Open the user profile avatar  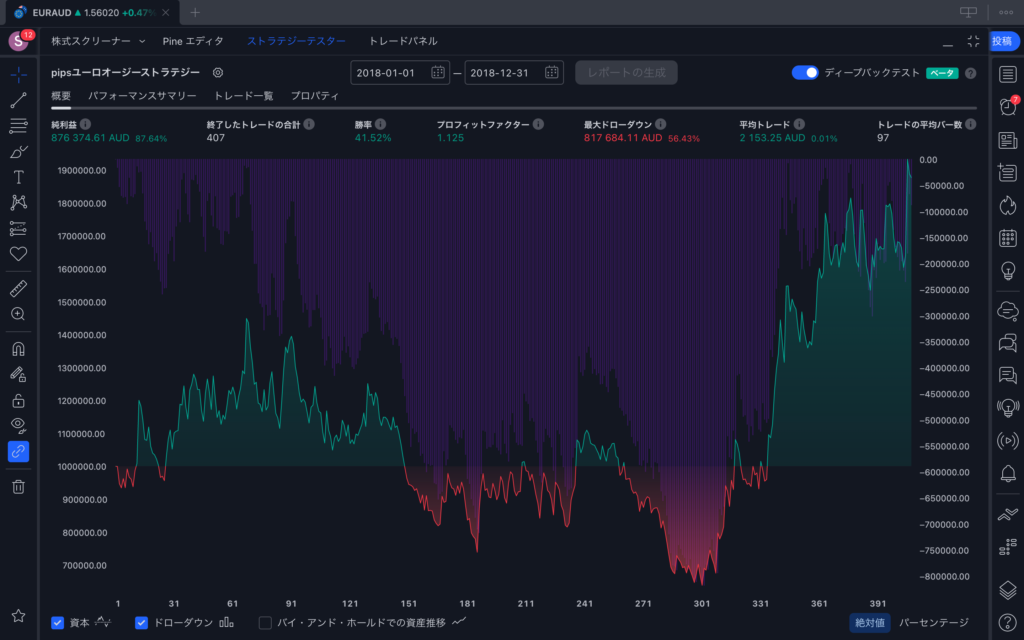(x=18, y=40)
